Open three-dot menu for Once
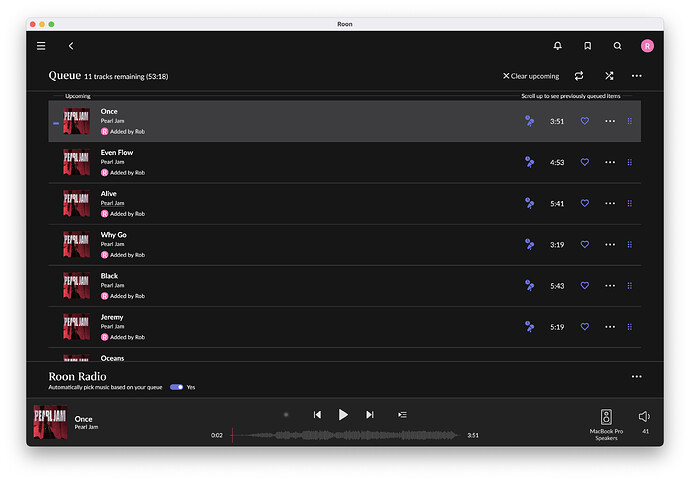 610,121
